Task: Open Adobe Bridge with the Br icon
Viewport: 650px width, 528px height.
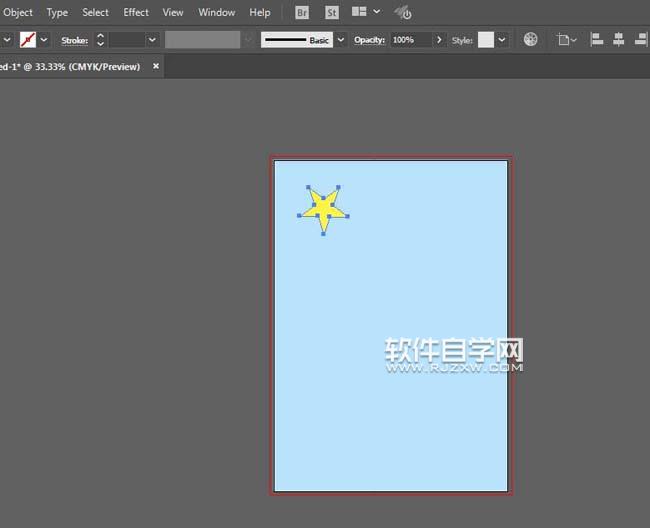Action: point(303,13)
